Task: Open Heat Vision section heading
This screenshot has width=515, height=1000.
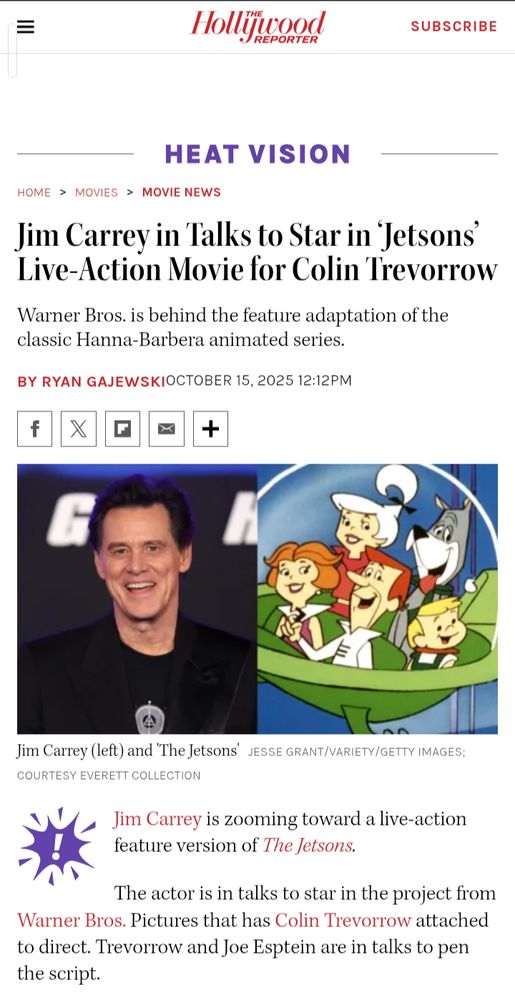Action: coord(258,154)
